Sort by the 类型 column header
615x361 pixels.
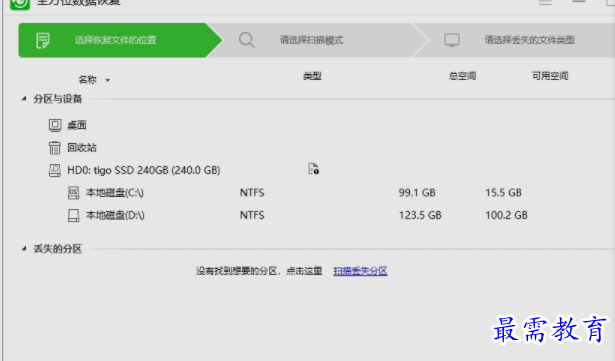pos(312,76)
